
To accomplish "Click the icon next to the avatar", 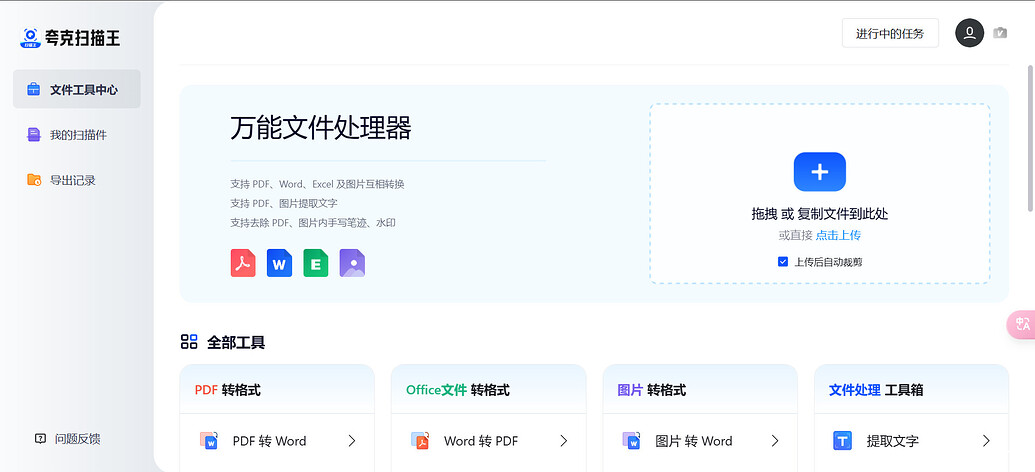I will click(x=1000, y=33).
